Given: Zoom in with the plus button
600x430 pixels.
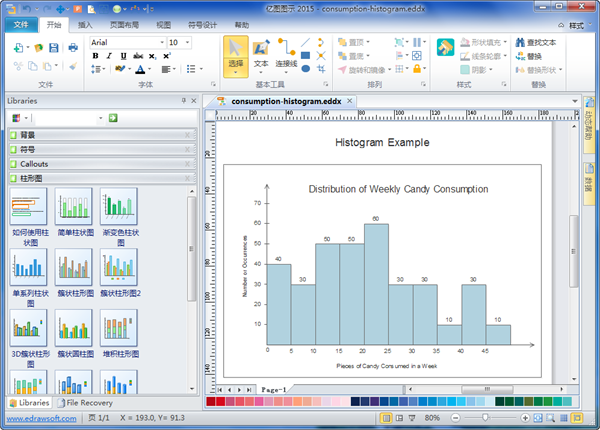Looking at the screenshot, I should 525,418.
